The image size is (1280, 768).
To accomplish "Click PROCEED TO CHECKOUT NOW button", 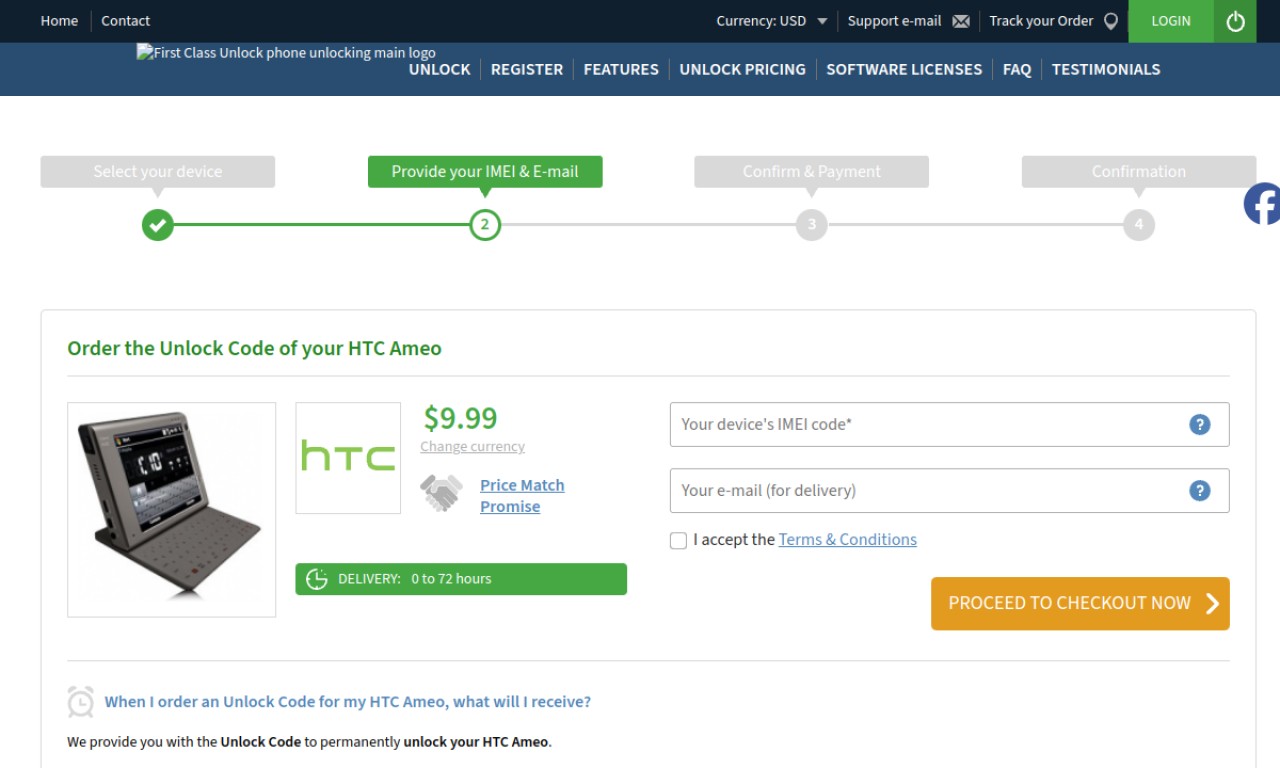I will (1080, 604).
